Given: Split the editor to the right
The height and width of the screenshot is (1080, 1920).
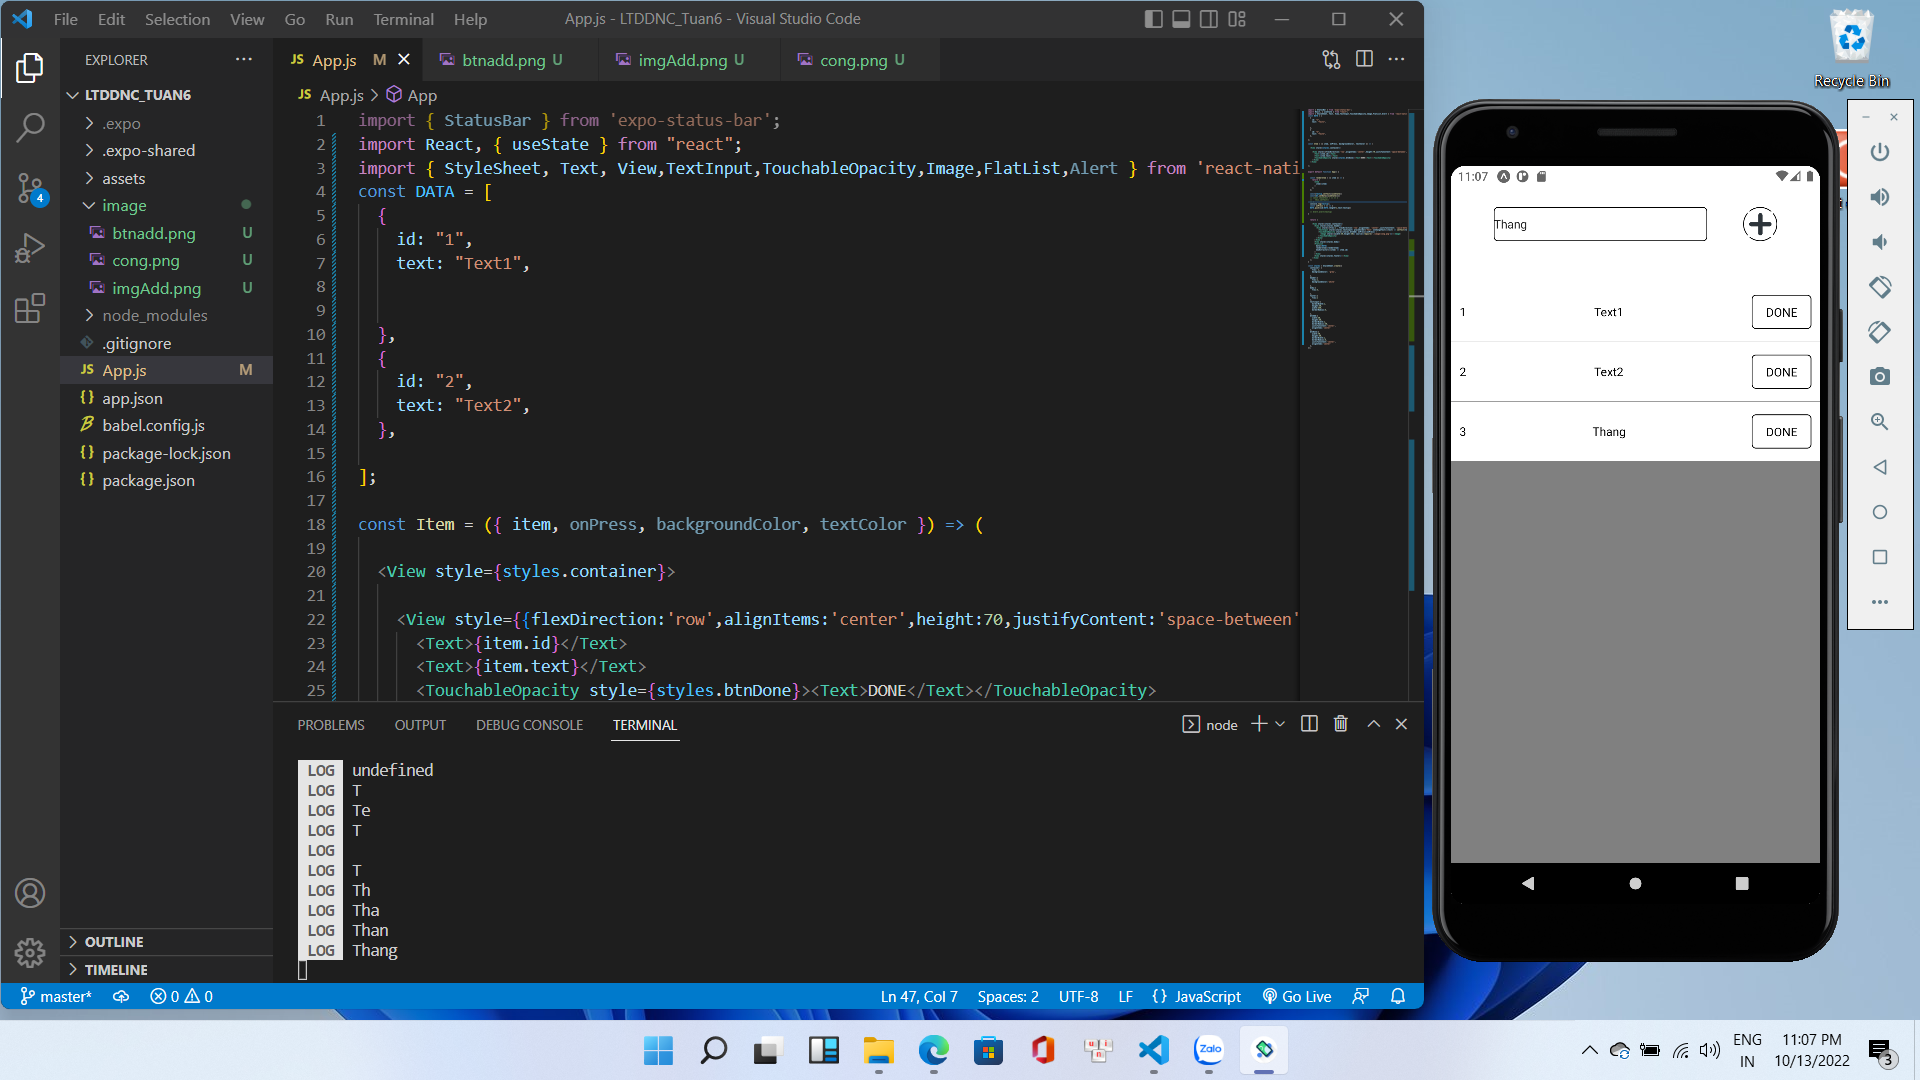Looking at the screenshot, I should 1364,60.
